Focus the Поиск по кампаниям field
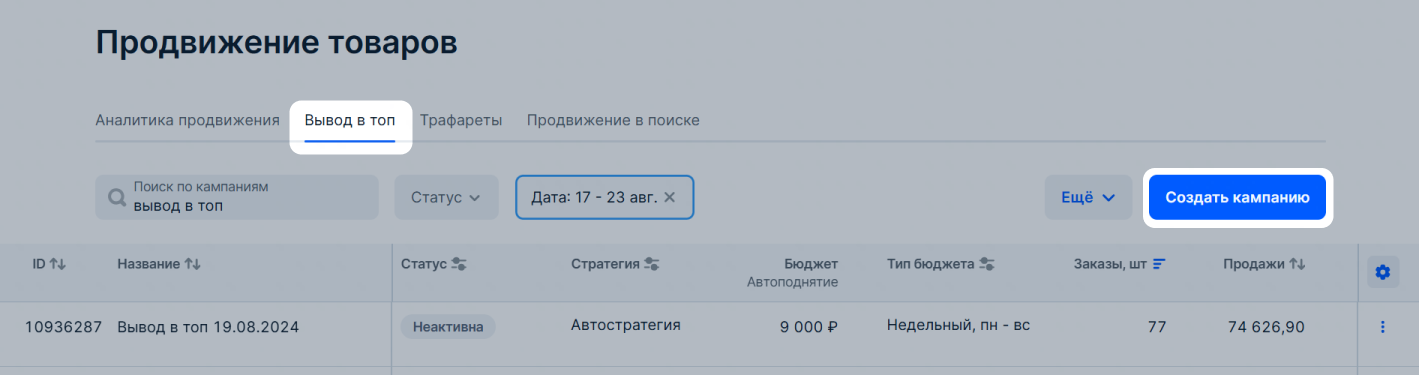The width and height of the screenshot is (1421, 375). tap(237, 197)
